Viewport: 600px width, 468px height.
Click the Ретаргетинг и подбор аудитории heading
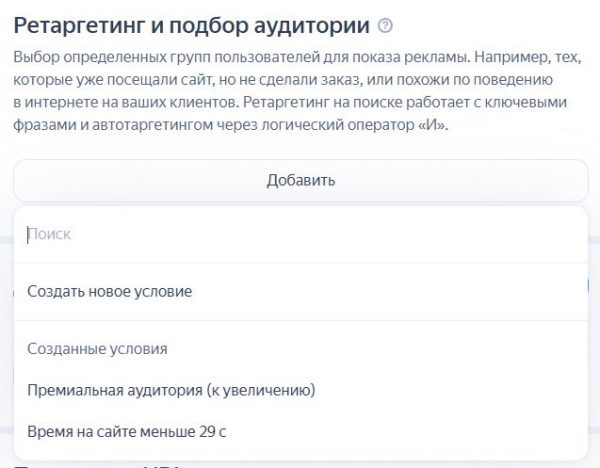point(191,23)
